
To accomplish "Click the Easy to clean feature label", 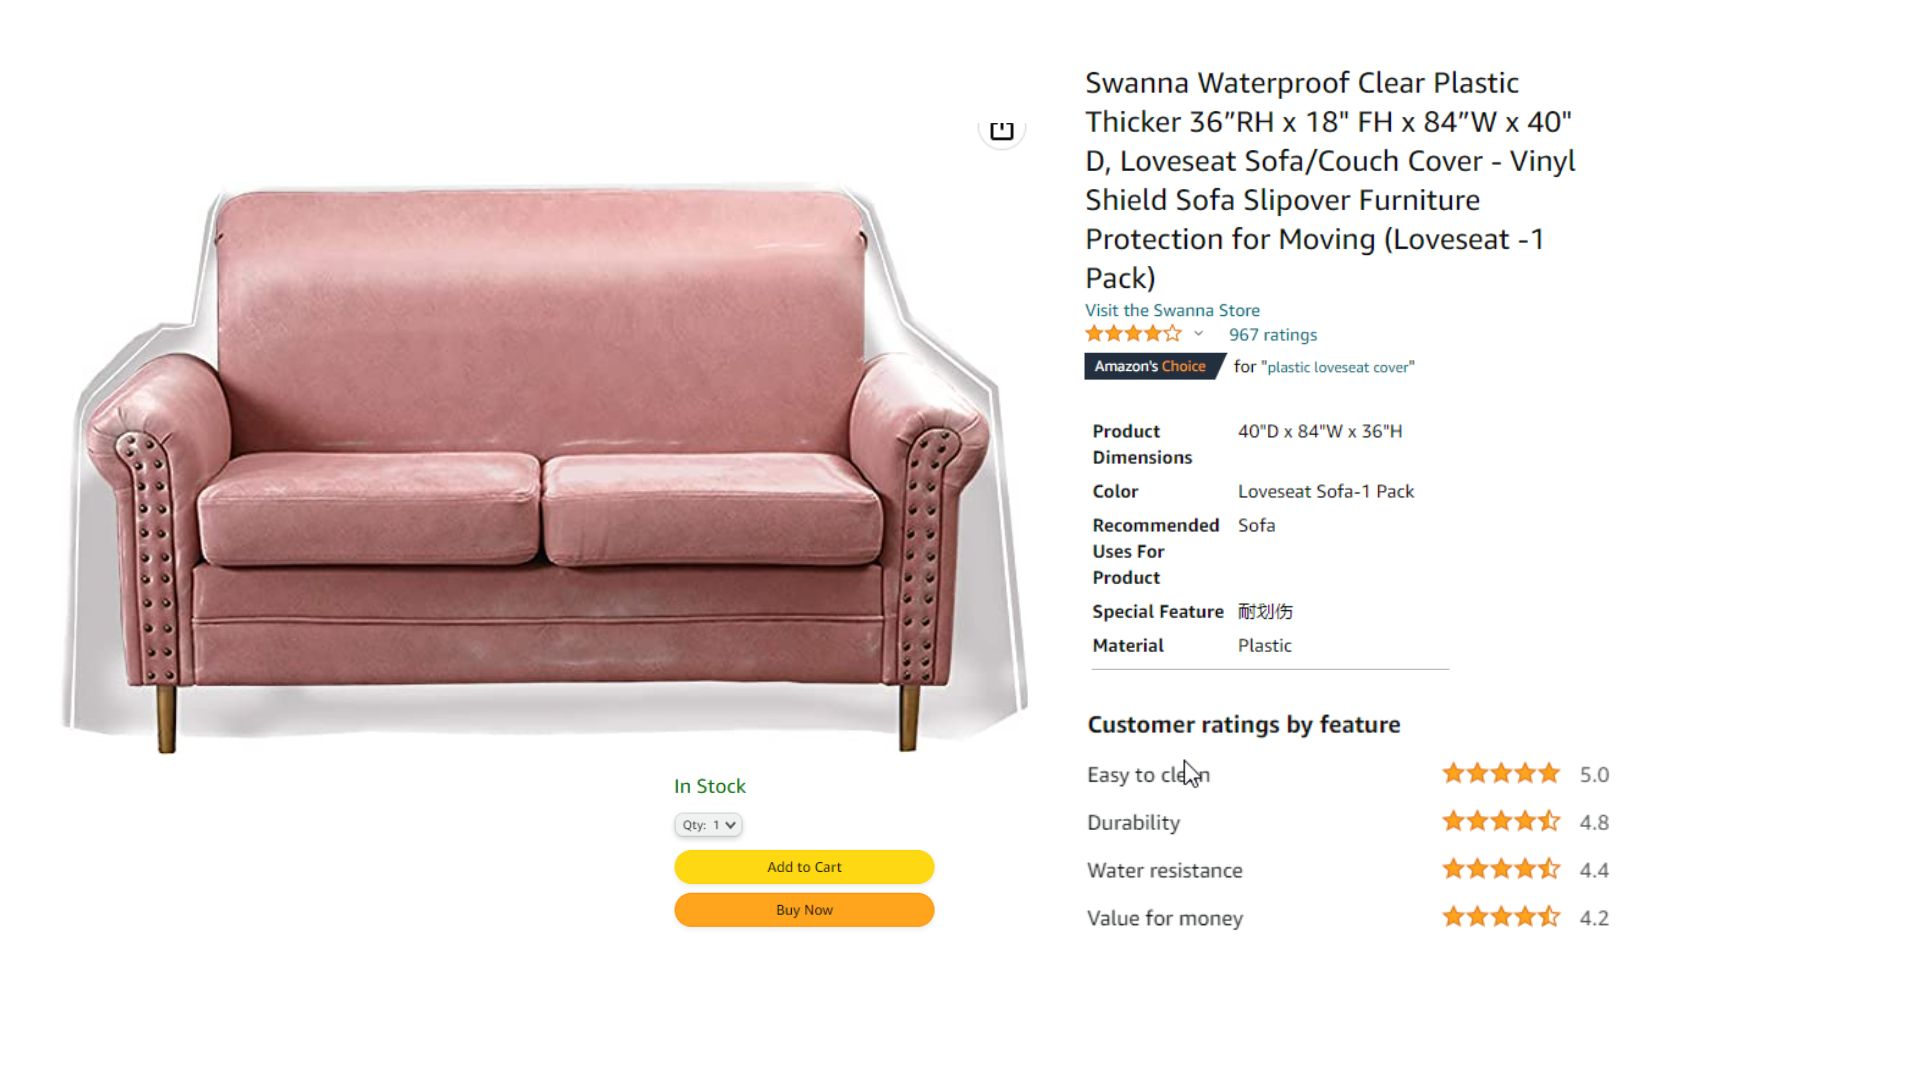I will (1148, 775).
